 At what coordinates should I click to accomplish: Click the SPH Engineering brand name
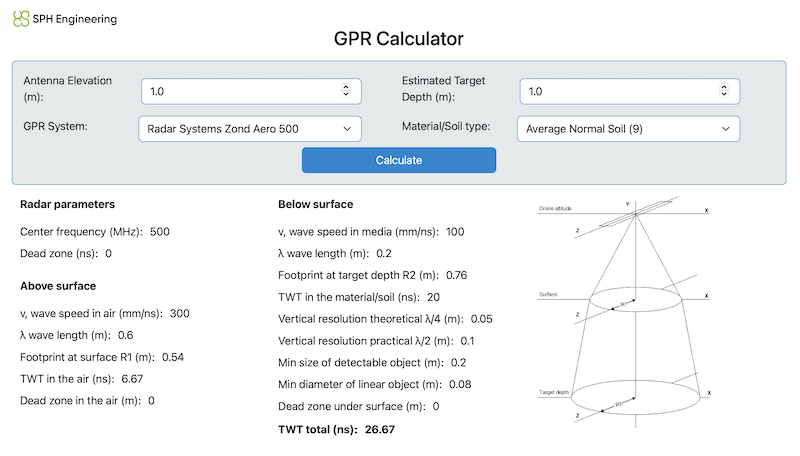click(75, 19)
